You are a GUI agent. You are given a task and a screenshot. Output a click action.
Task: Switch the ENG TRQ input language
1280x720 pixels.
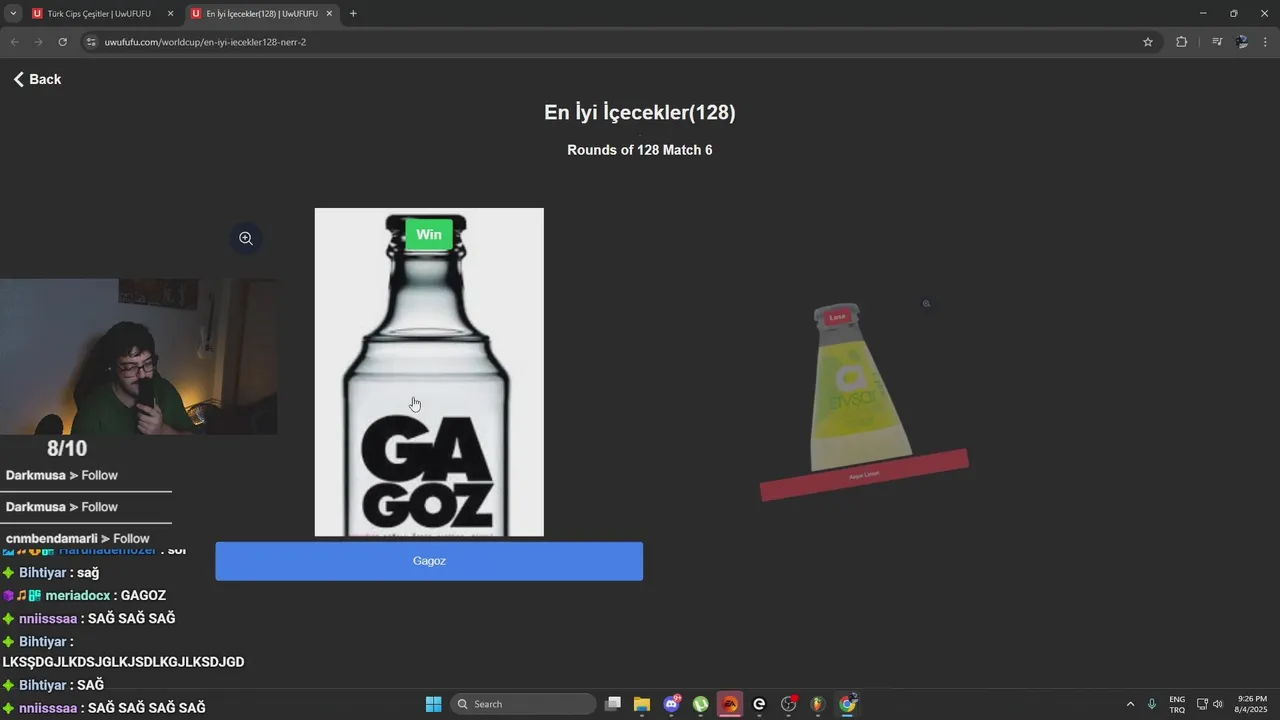point(1177,704)
